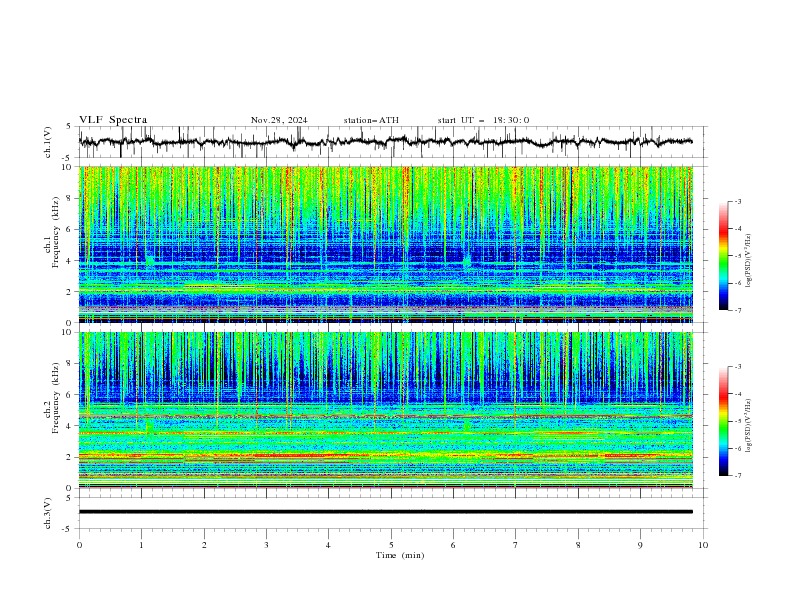Click the '9' tick on time axis

coord(640,545)
